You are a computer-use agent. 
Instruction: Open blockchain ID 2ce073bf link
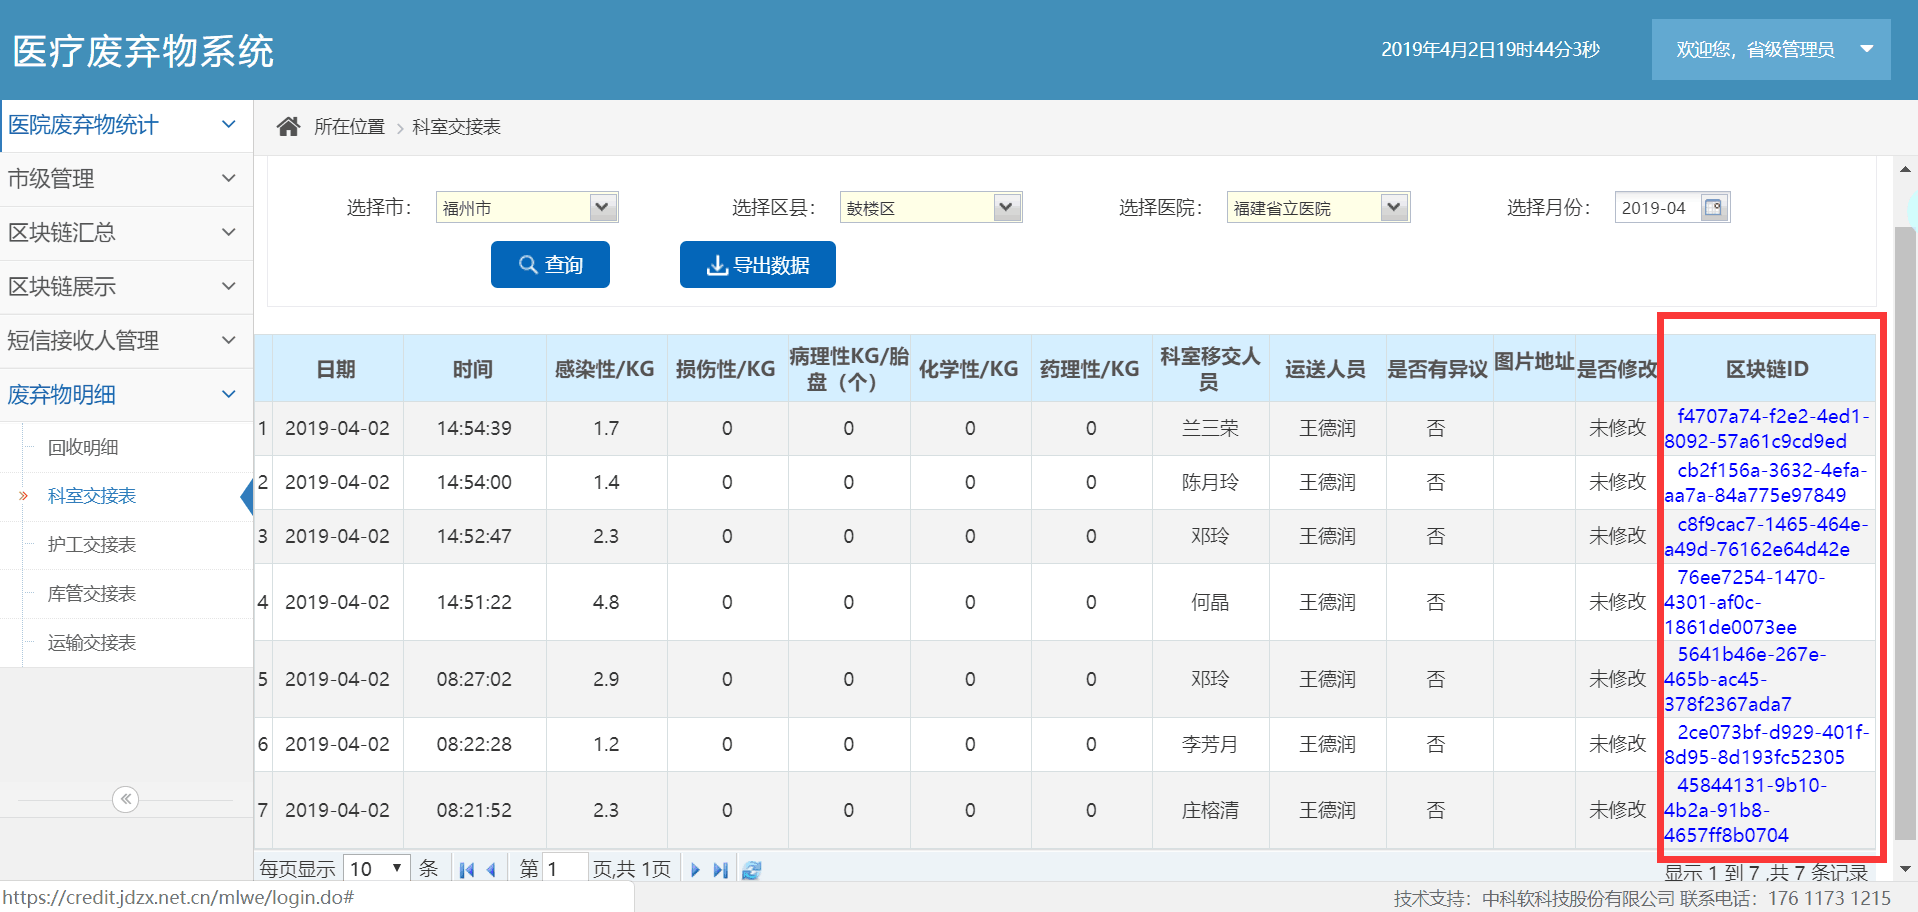click(x=1766, y=745)
